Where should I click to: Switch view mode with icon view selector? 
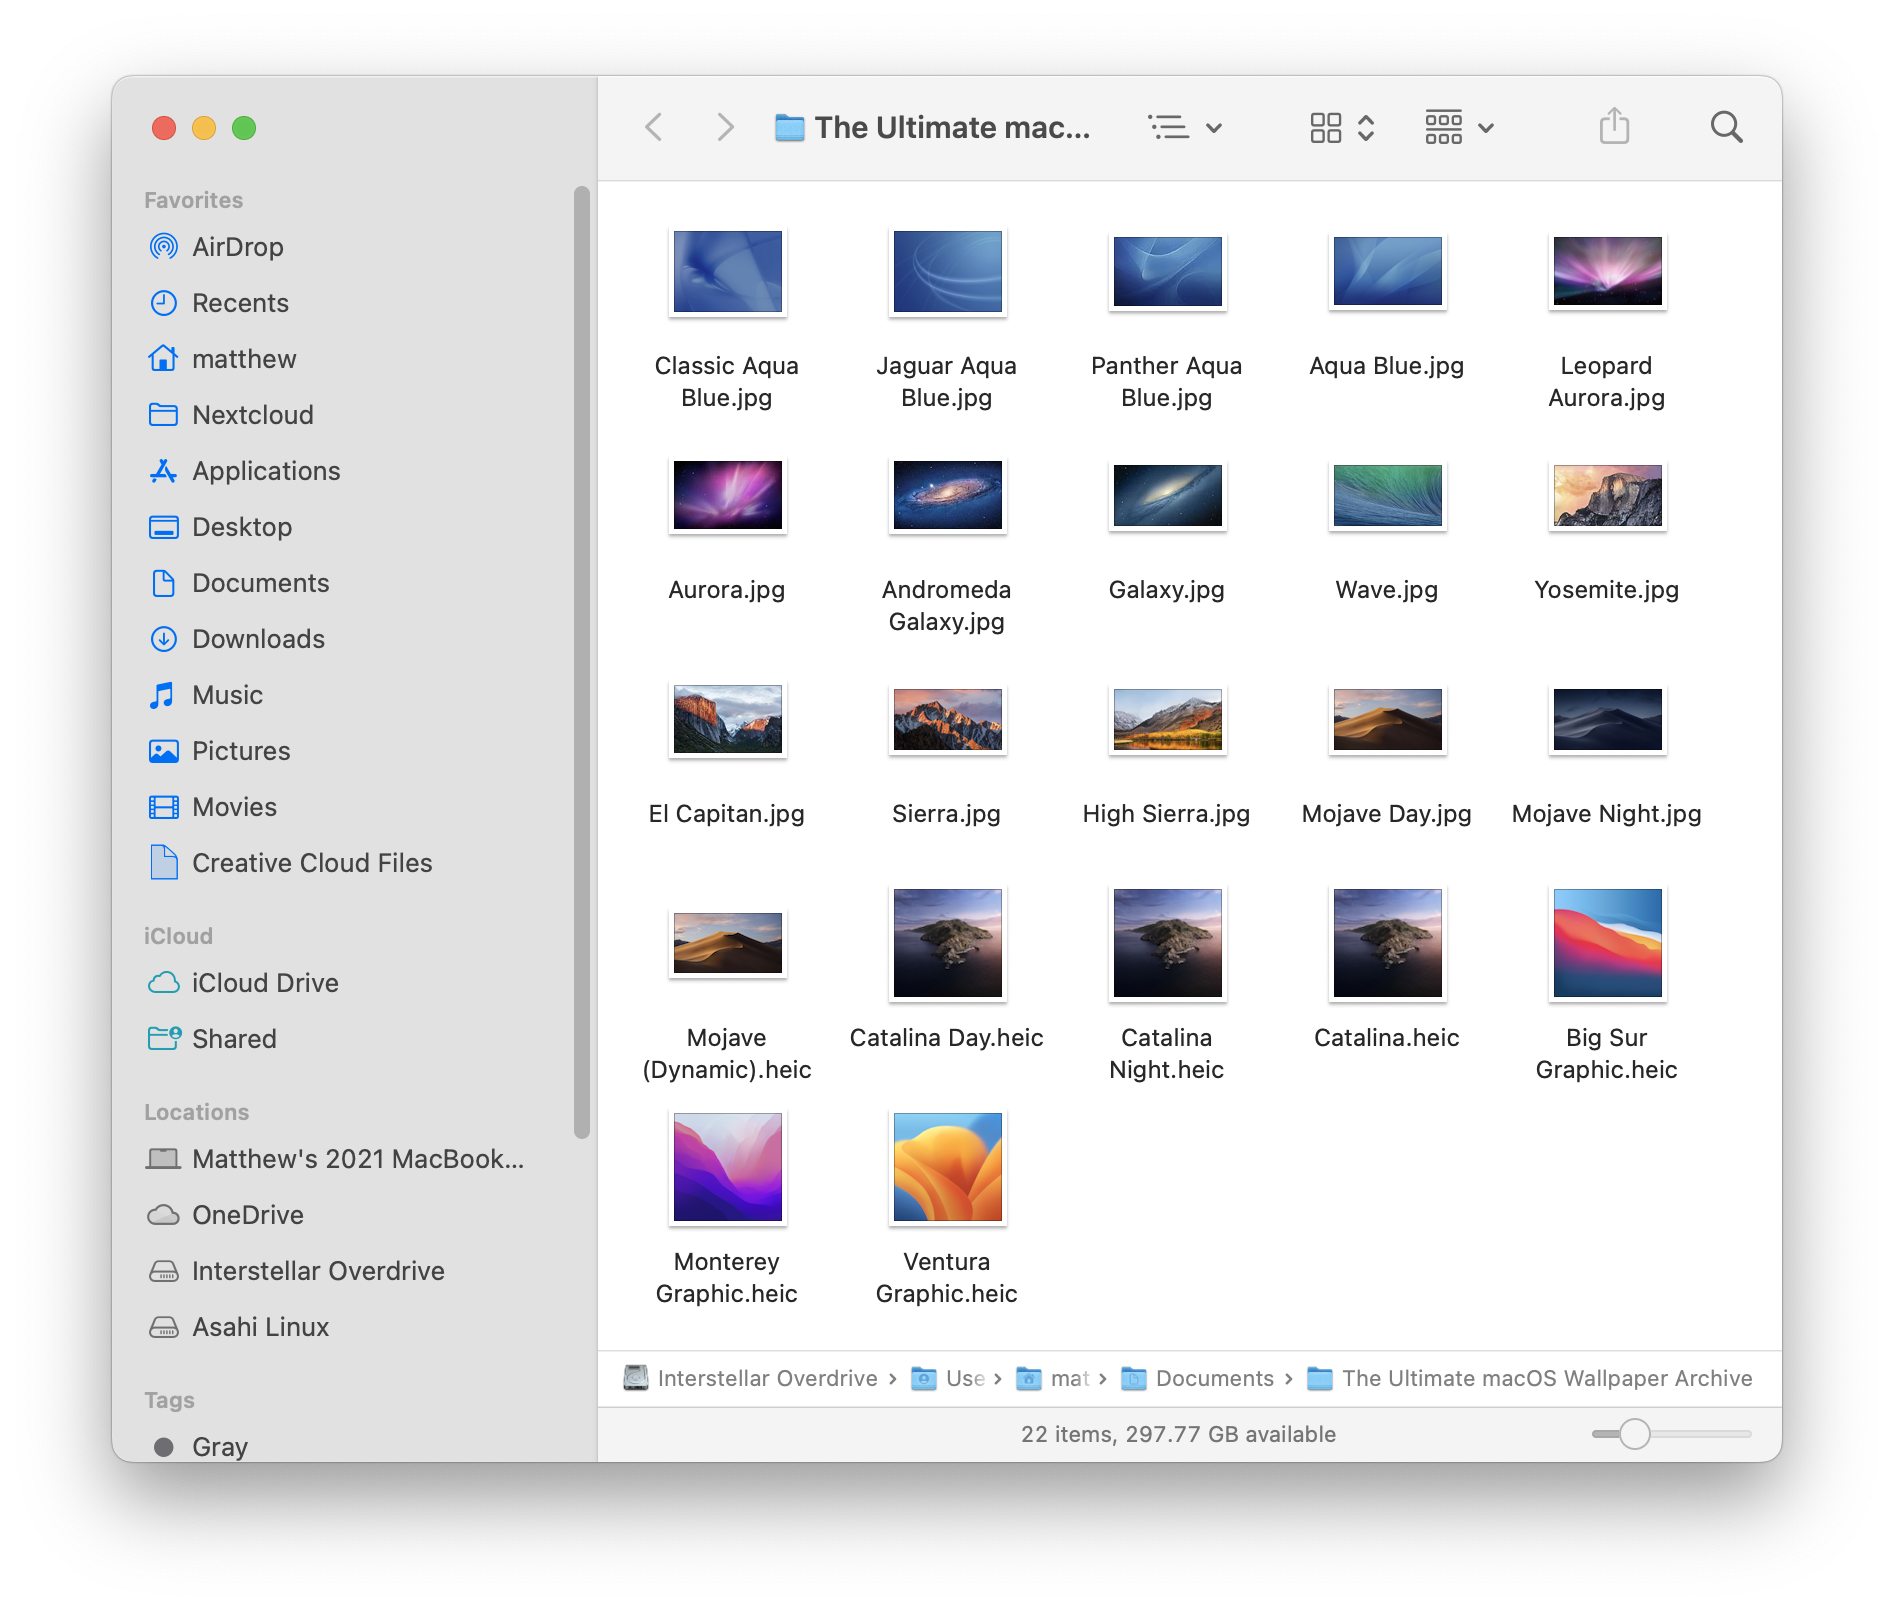(x=1342, y=127)
